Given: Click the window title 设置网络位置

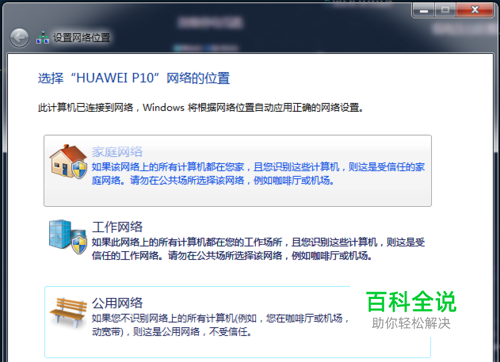Looking at the screenshot, I should coord(82,37).
